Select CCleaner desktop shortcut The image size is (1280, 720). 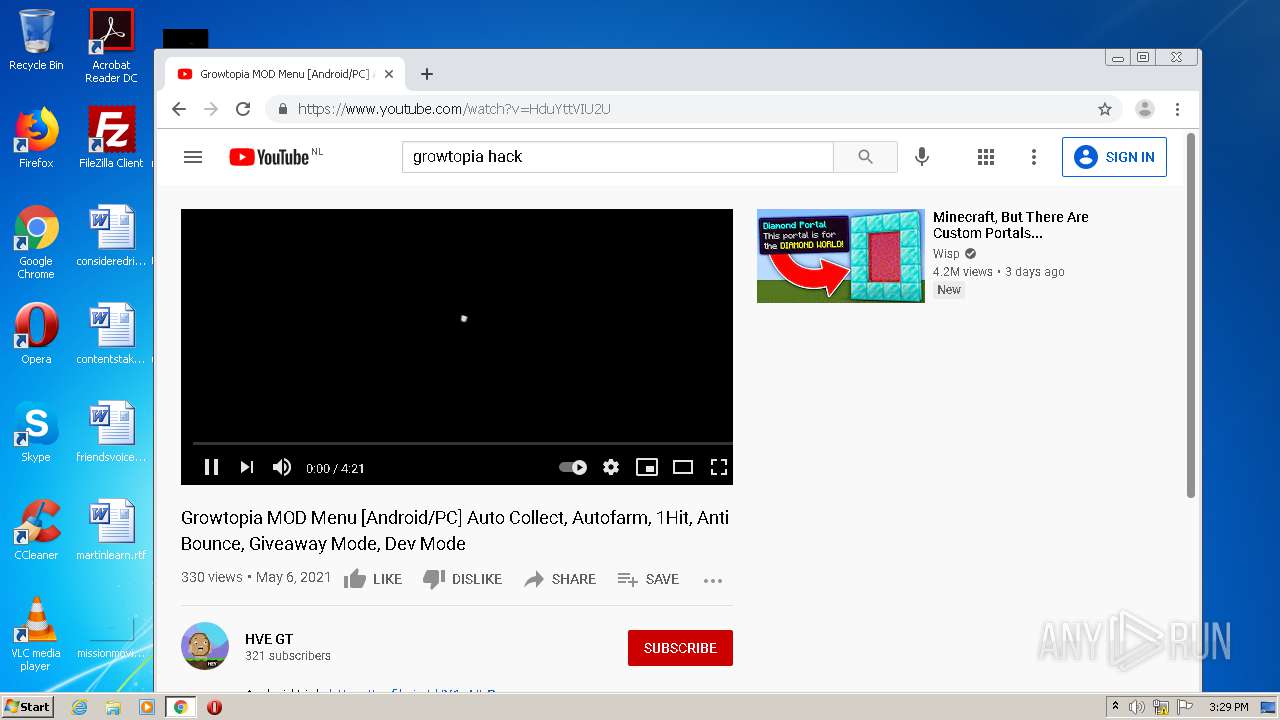point(36,530)
